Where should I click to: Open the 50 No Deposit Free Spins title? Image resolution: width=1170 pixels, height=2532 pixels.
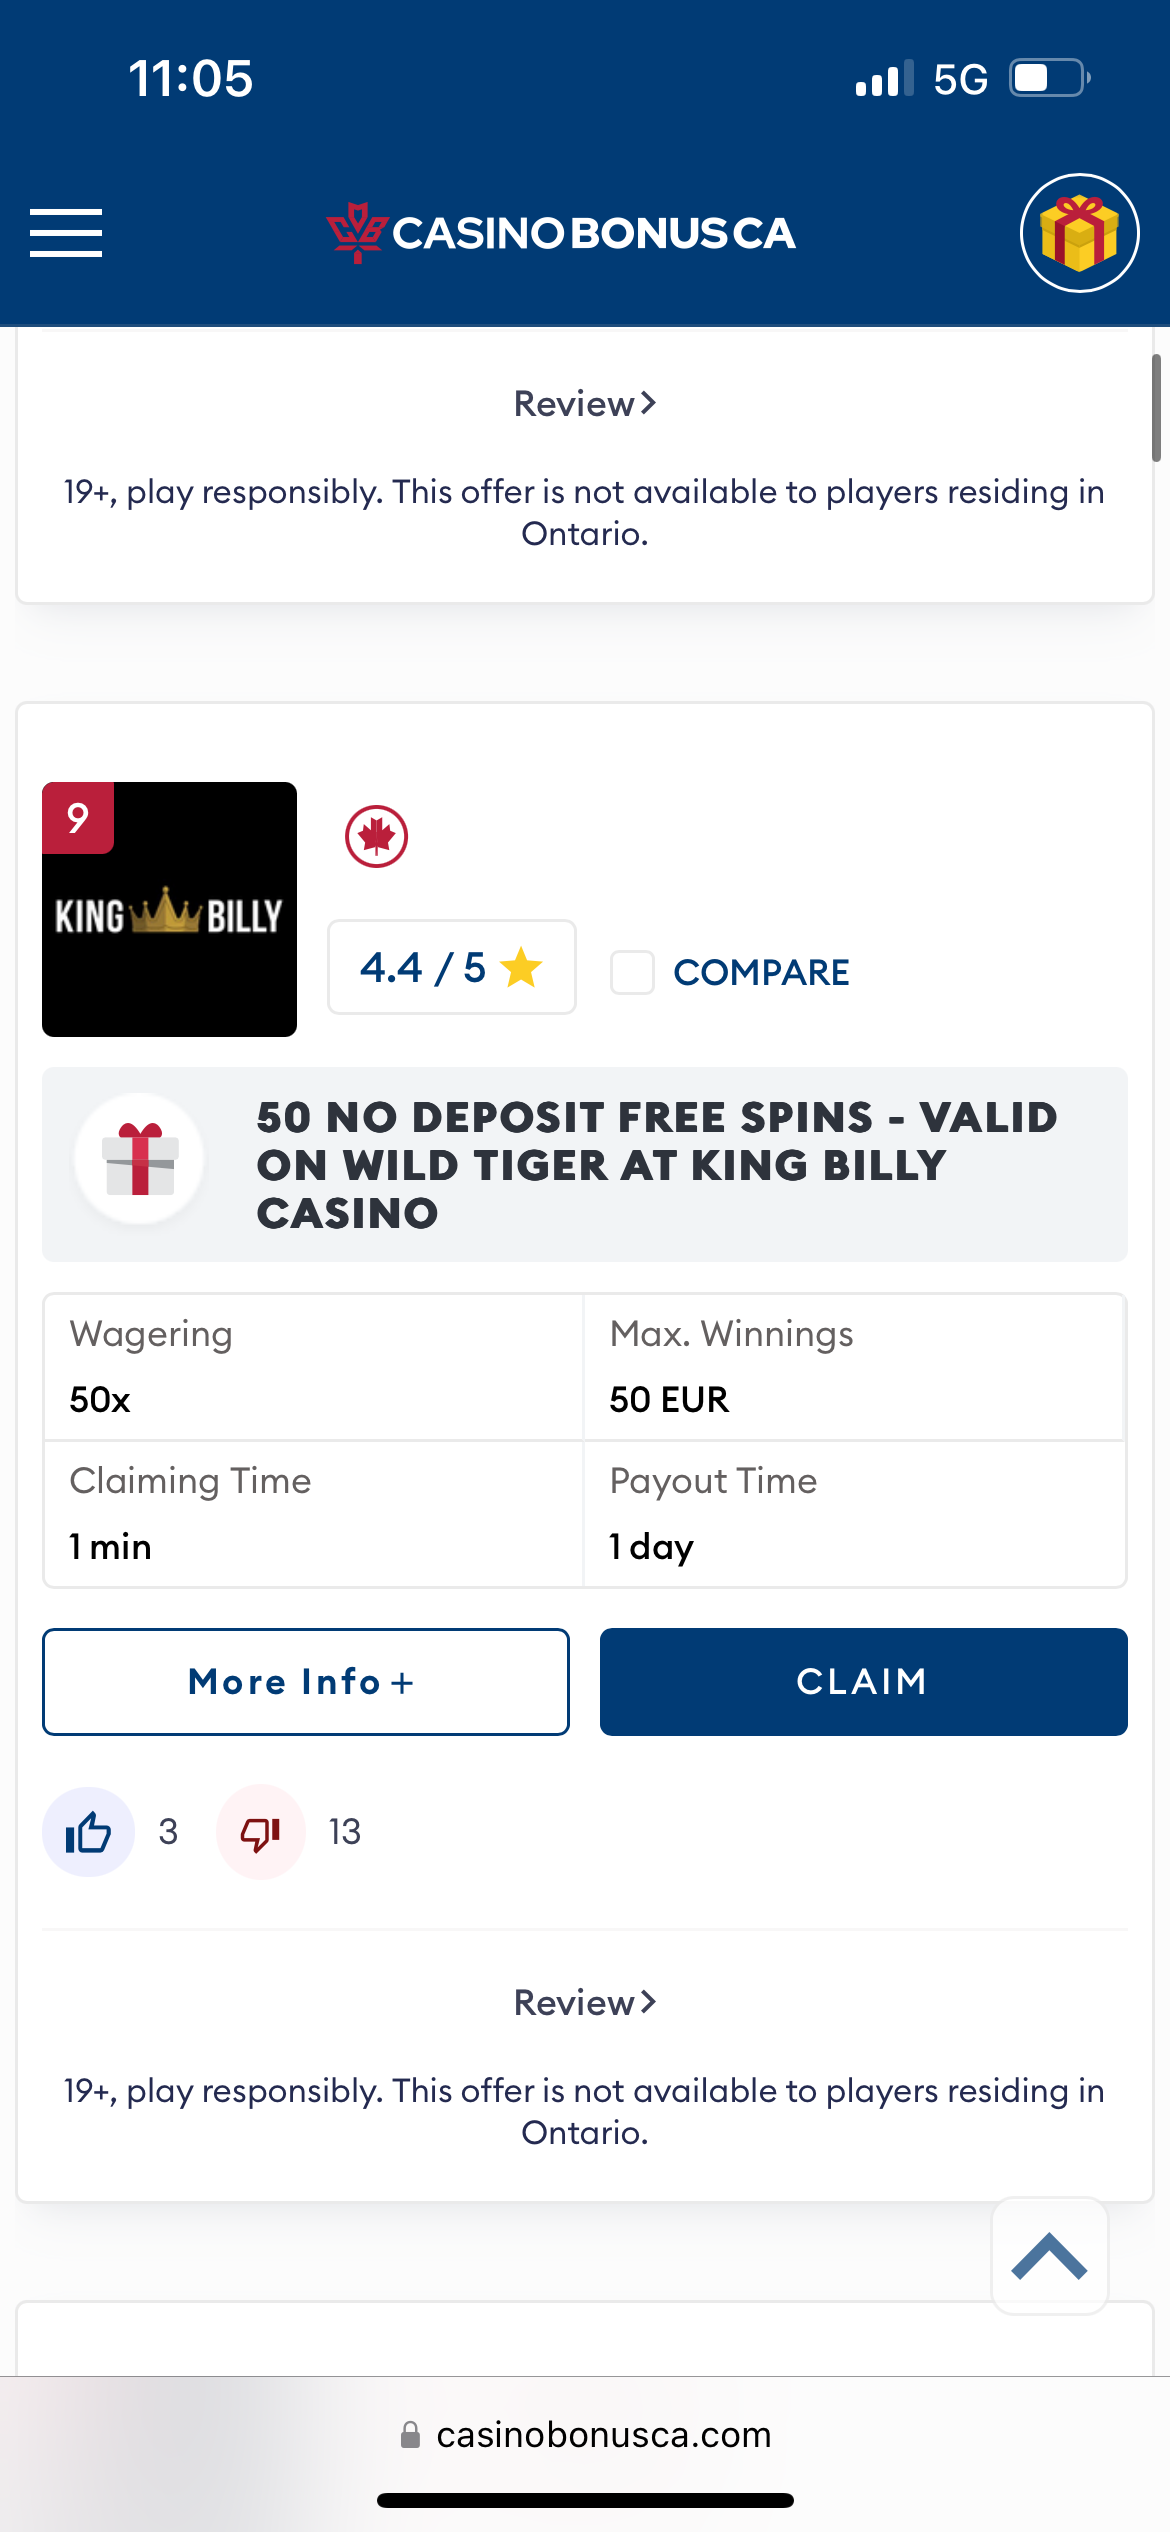[656, 1165]
